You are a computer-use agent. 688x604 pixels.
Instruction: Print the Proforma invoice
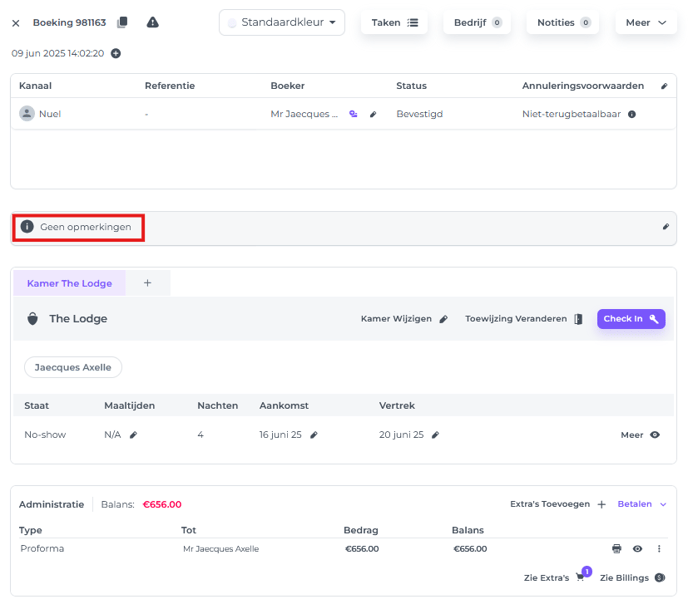616,548
